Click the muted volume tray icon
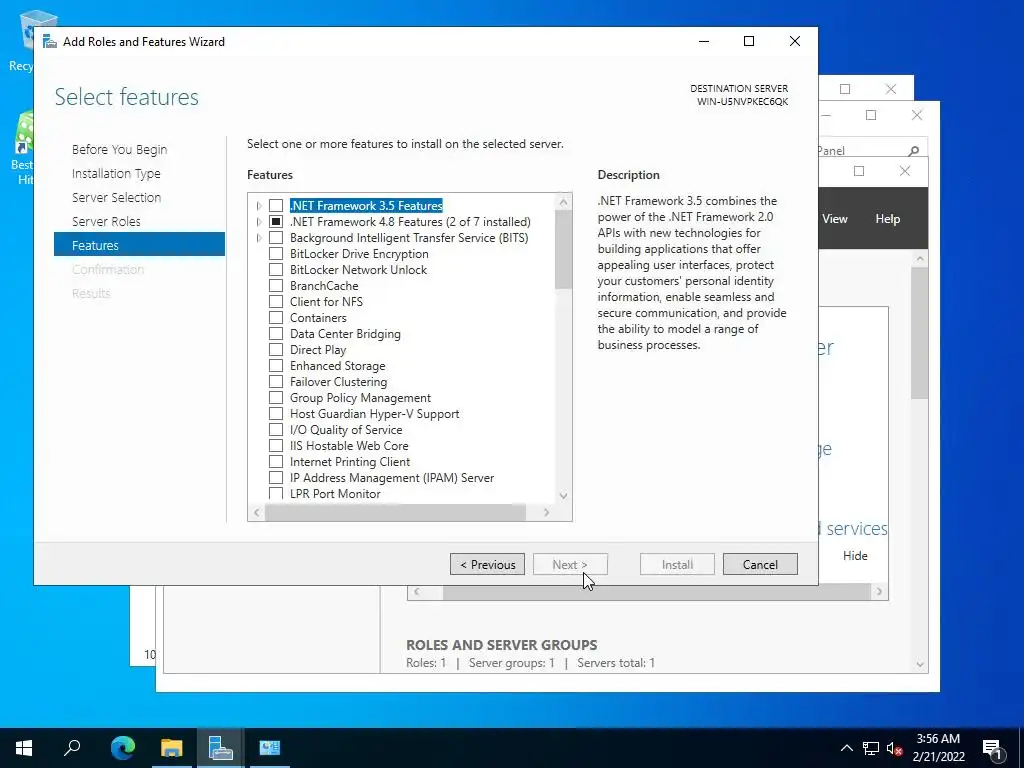The height and width of the screenshot is (768, 1024). [894, 748]
